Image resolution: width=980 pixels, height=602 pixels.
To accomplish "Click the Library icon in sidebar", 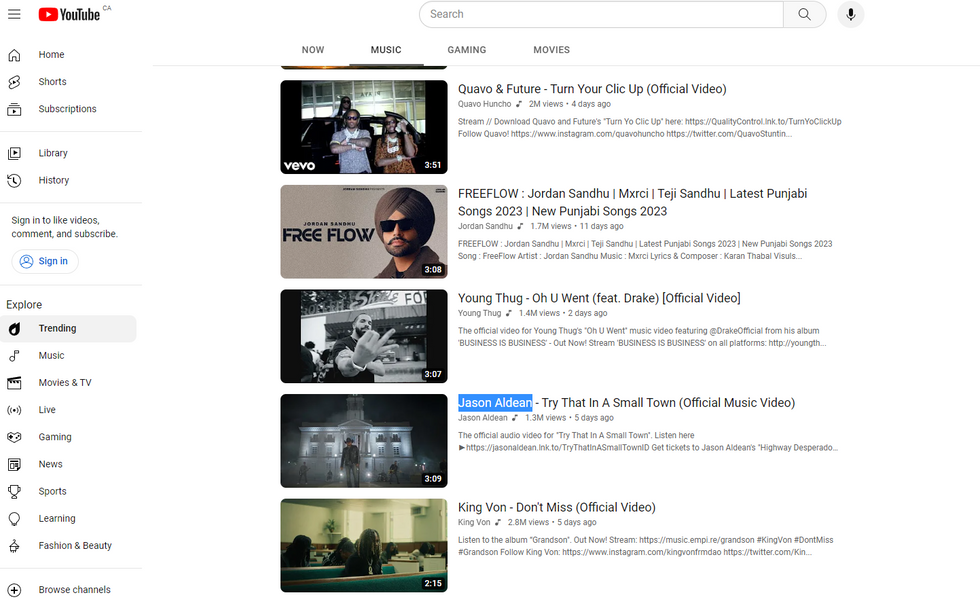I will 14,153.
